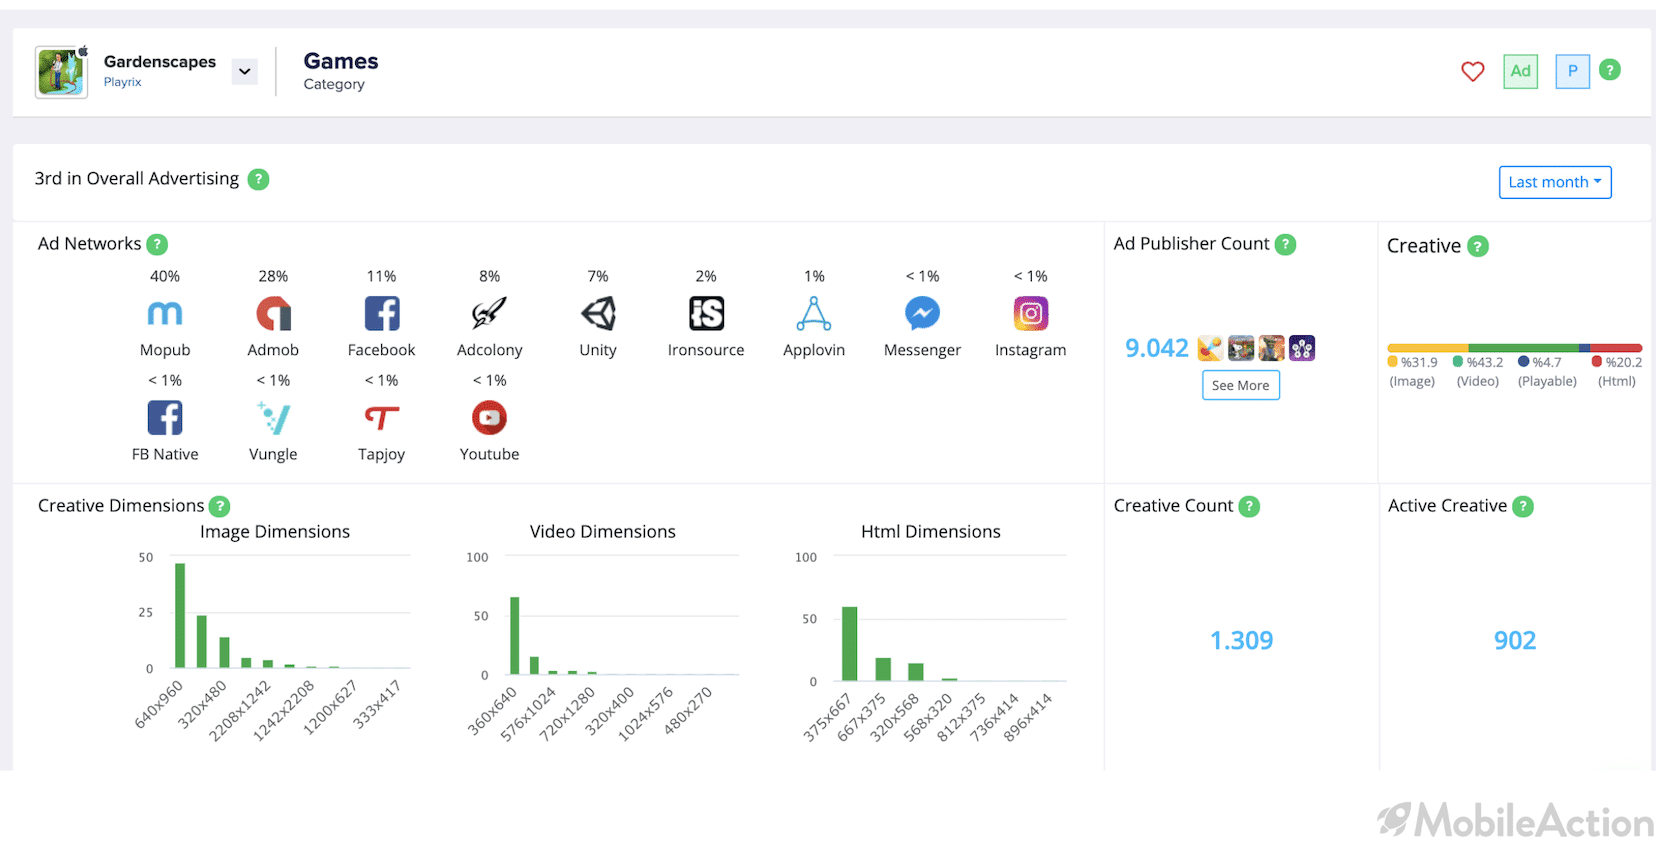Select the Applovin ad network icon
Viewport: 1656px width, 862px height.
(x=814, y=314)
